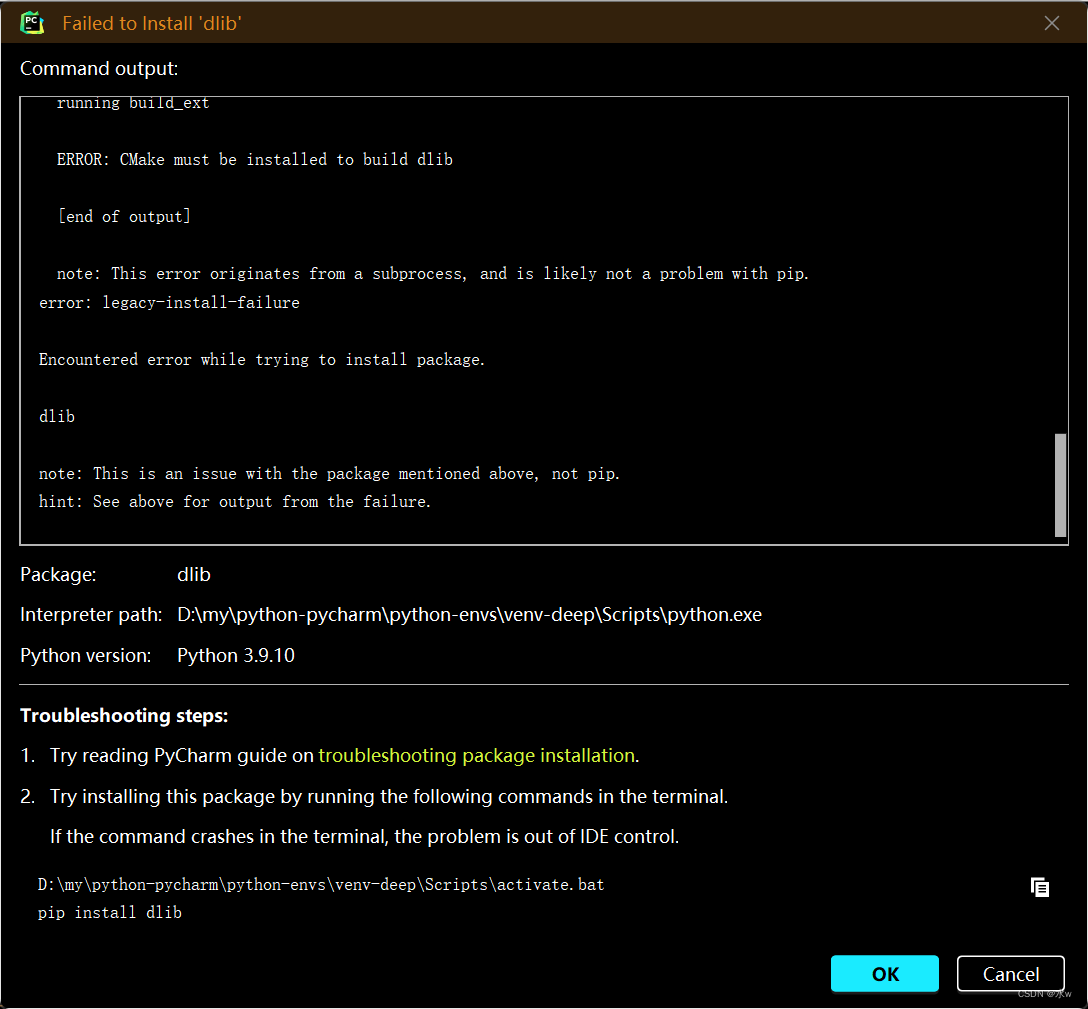Image resolution: width=1088 pixels, height=1009 pixels.
Task: Copy the terminal commands using copy icon
Action: click(x=1039, y=887)
